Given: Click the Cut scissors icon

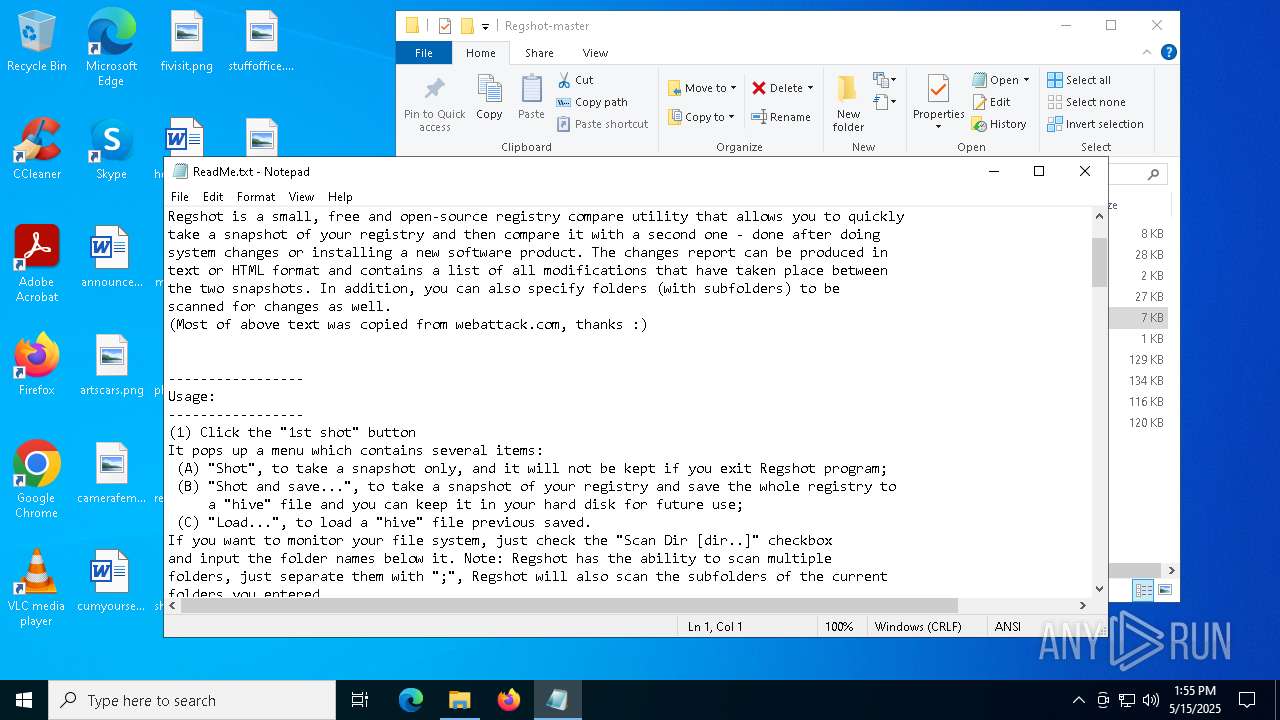Looking at the screenshot, I should [x=564, y=80].
